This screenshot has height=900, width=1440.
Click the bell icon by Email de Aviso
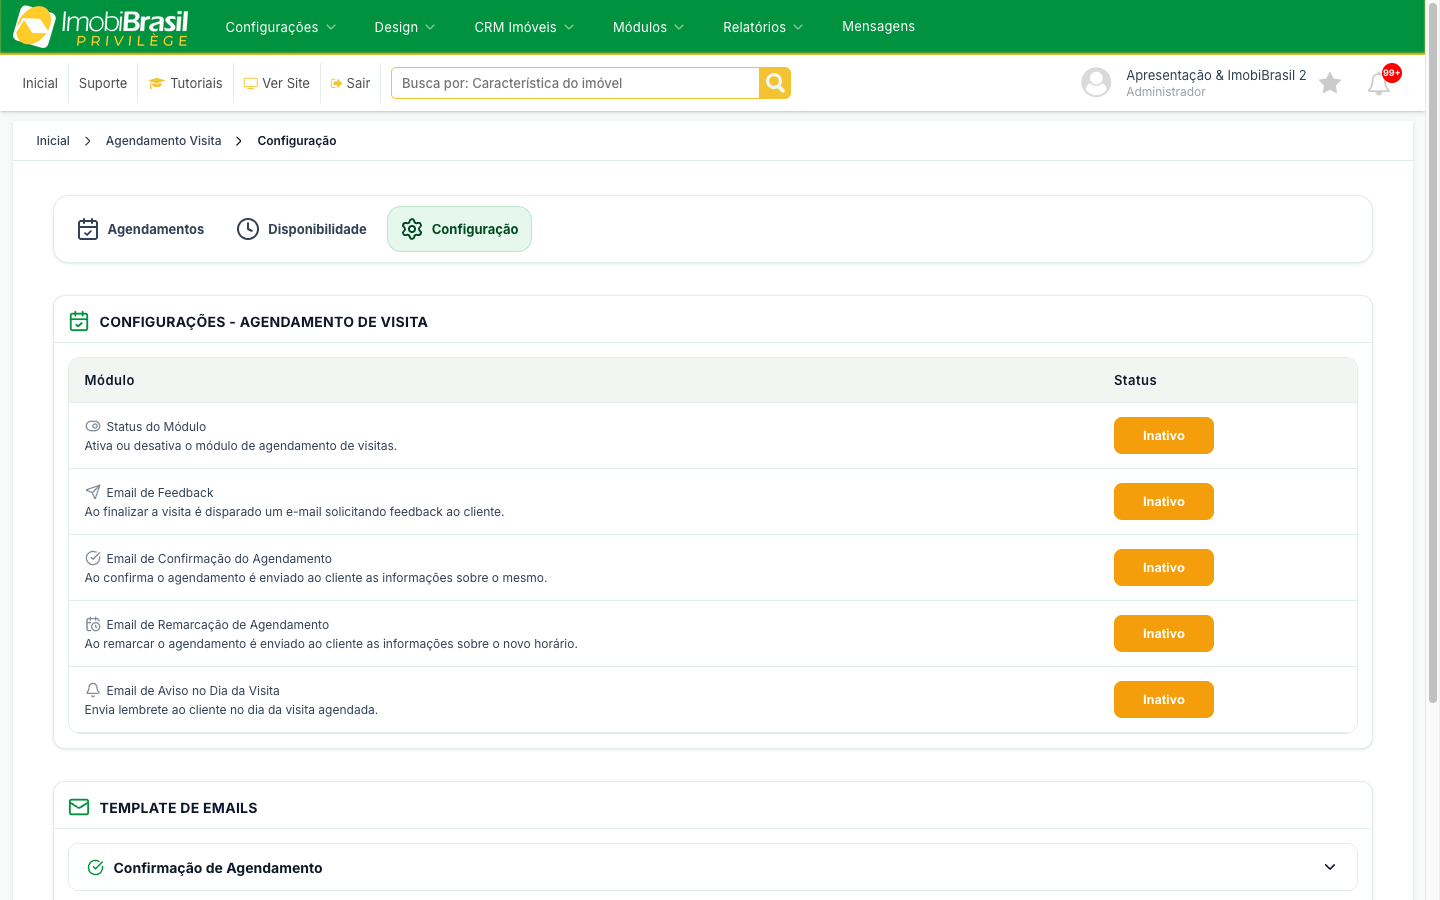pyautogui.click(x=93, y=690)
